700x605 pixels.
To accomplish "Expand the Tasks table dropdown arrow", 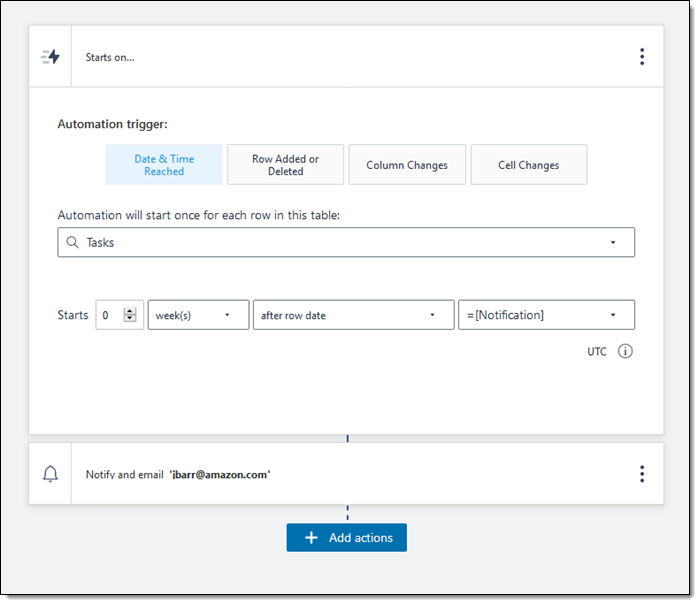I will click(612, 243).
